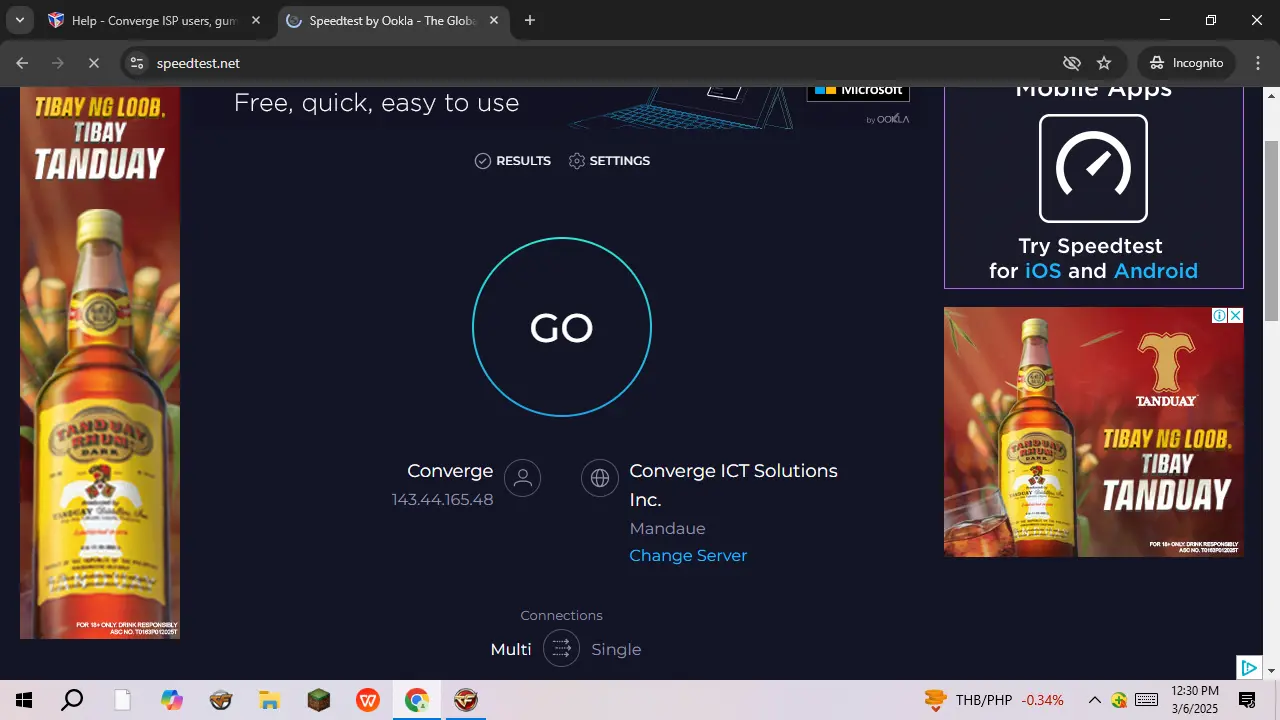Select the Single connections option

tap(616, 650)
